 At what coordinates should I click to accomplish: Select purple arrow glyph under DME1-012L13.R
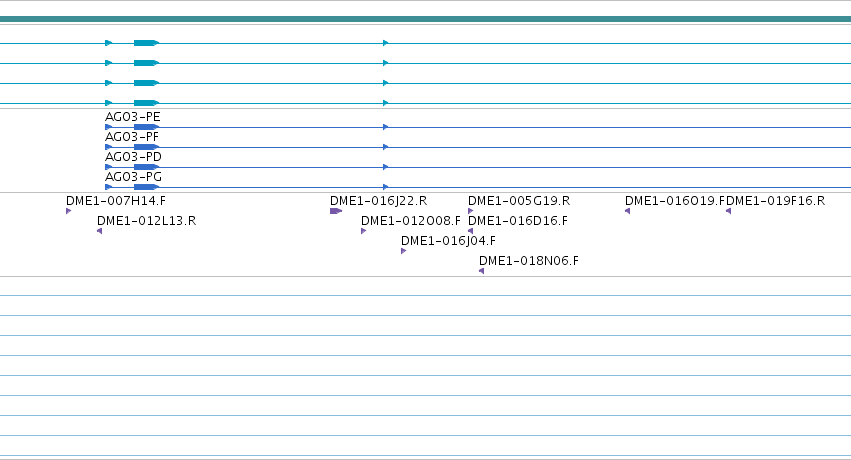coord(99,231)
